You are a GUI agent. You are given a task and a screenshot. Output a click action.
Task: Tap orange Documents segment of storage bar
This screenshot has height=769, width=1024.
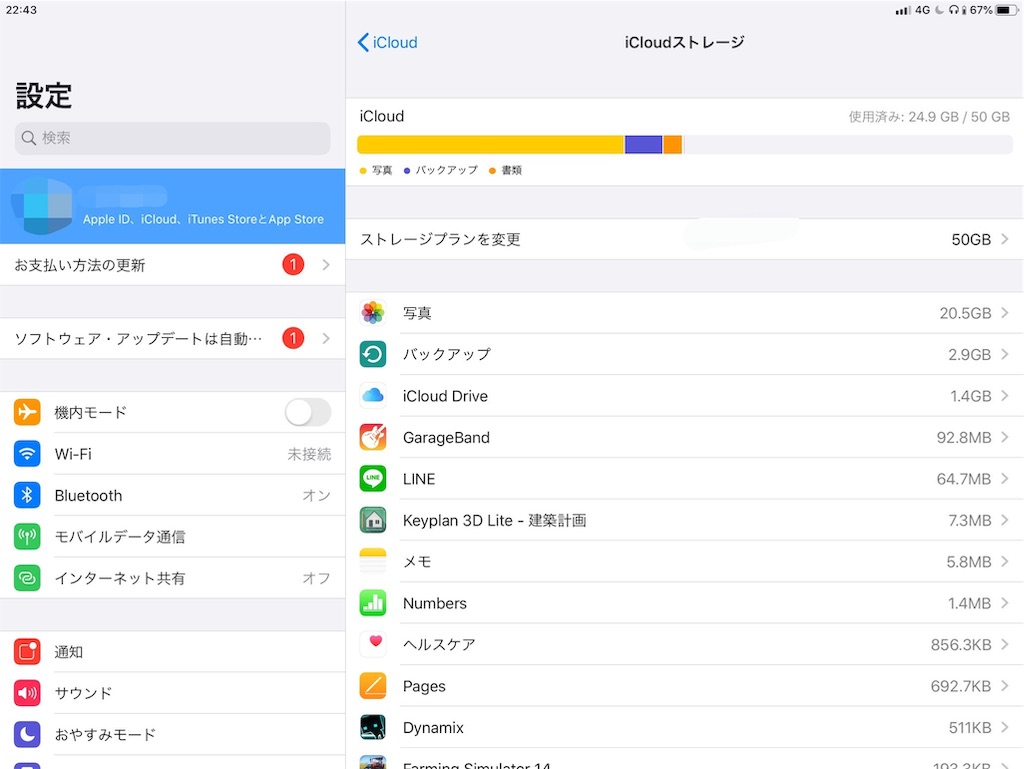pyautogui.click(x=673, y=144)
